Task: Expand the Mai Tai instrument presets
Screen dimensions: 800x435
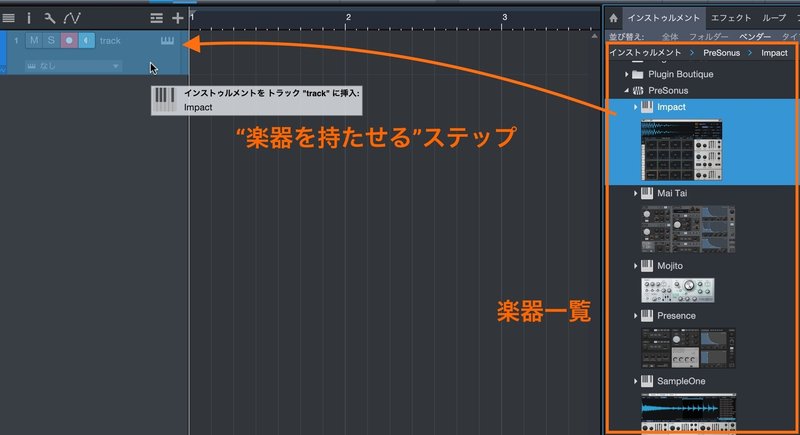Action: (635, 193)
